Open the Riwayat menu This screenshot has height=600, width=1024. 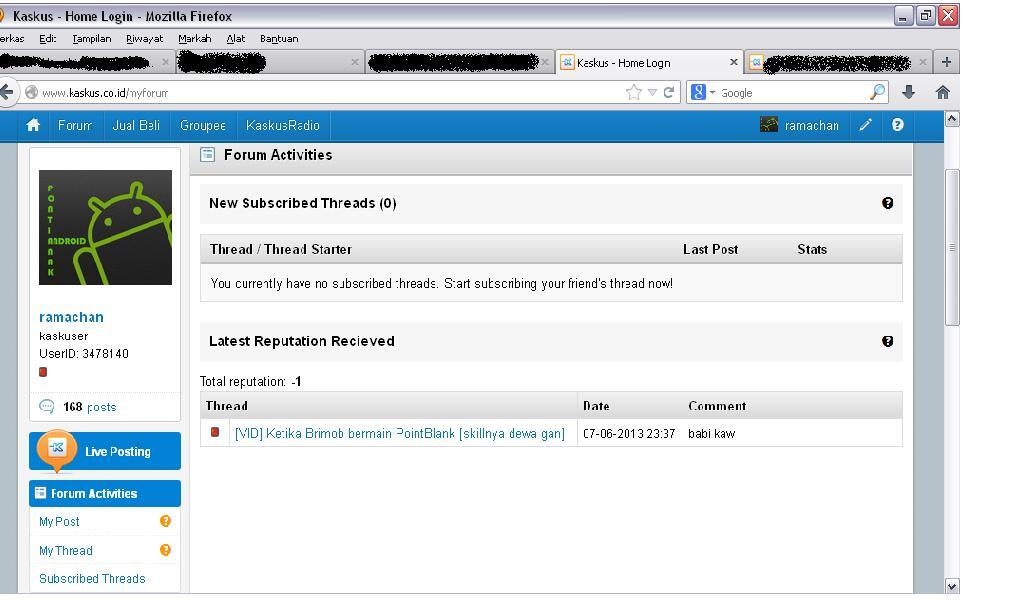click(144, 39)
